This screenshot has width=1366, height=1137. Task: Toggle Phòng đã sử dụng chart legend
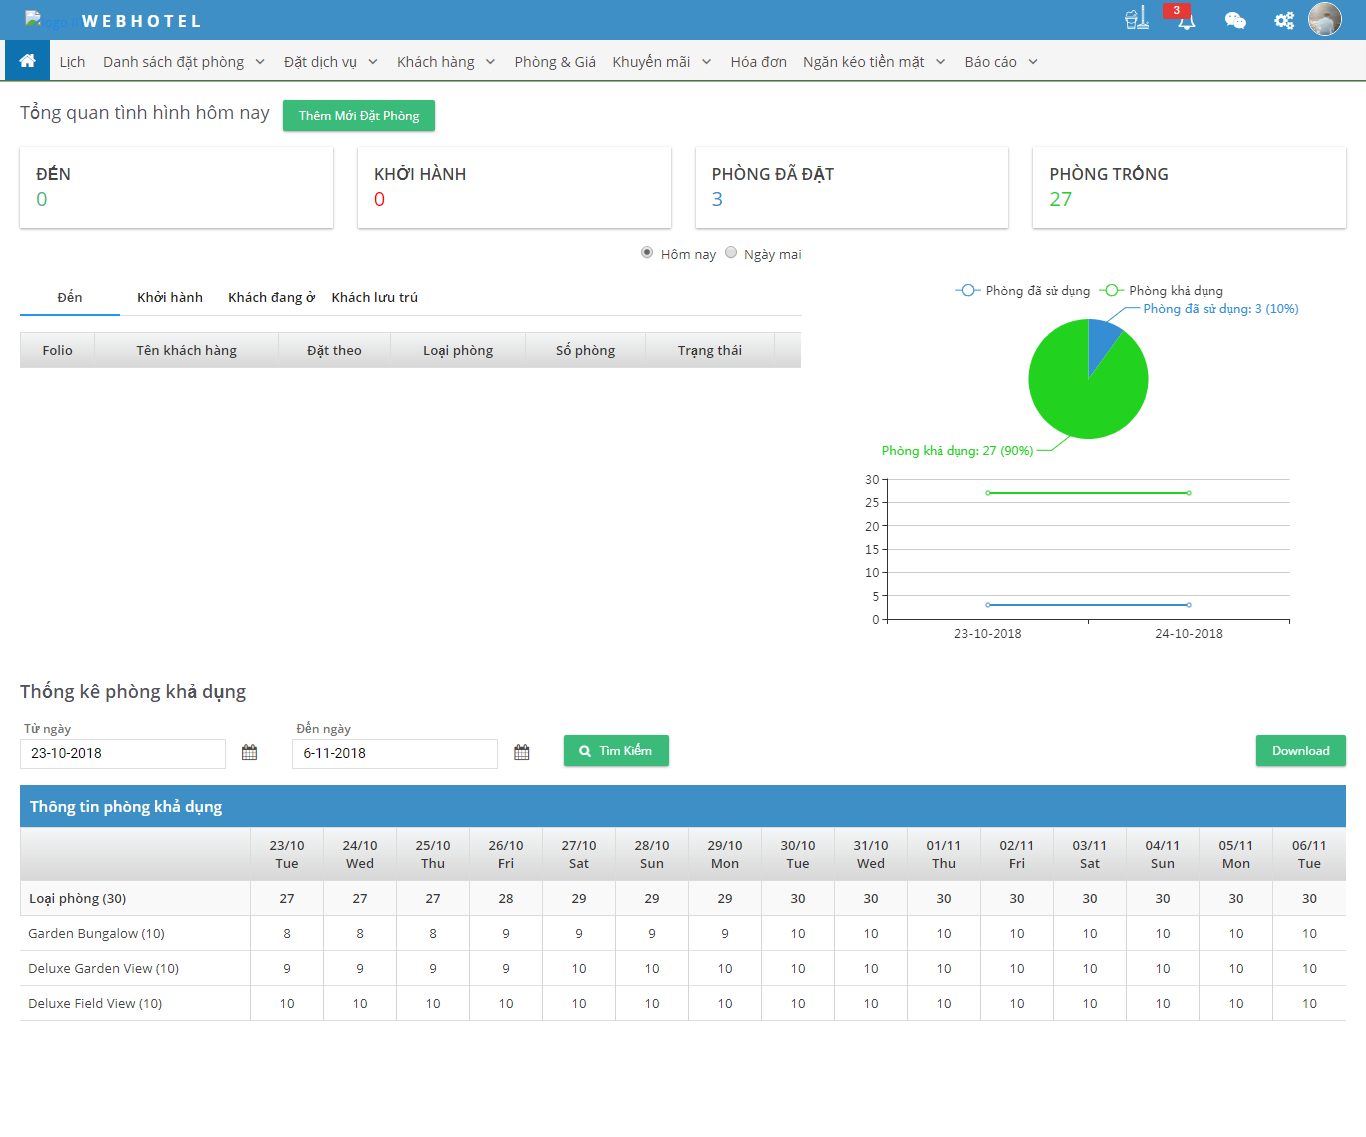coord(1023,291)
